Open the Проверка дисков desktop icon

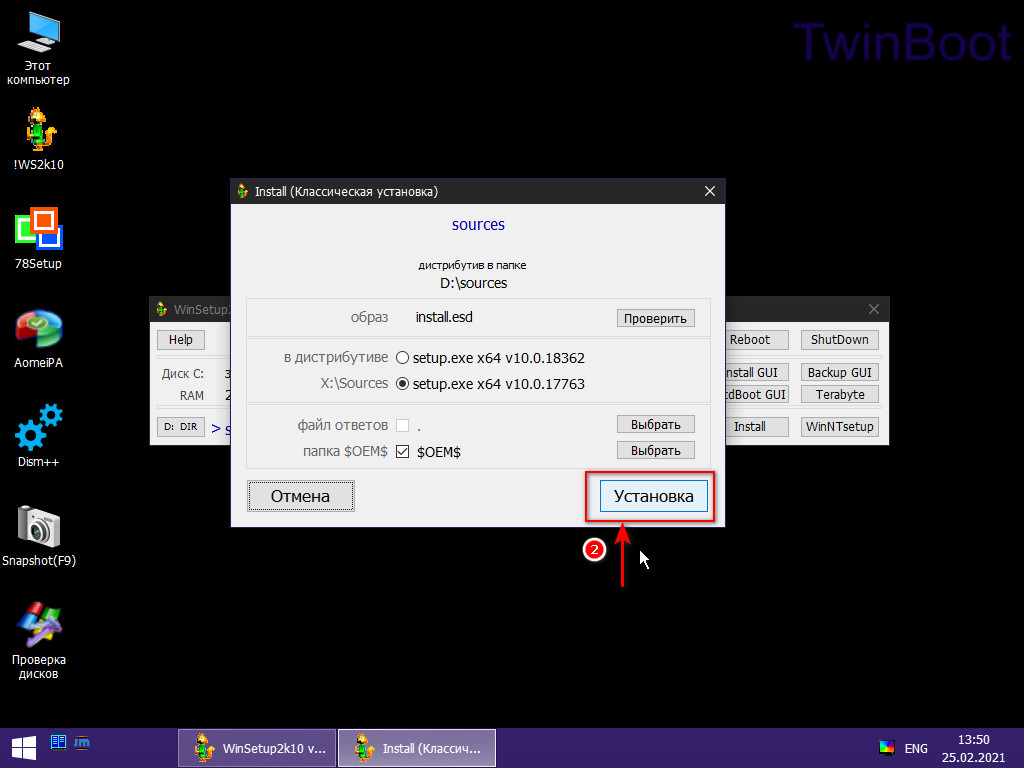[x=38, y=625]
